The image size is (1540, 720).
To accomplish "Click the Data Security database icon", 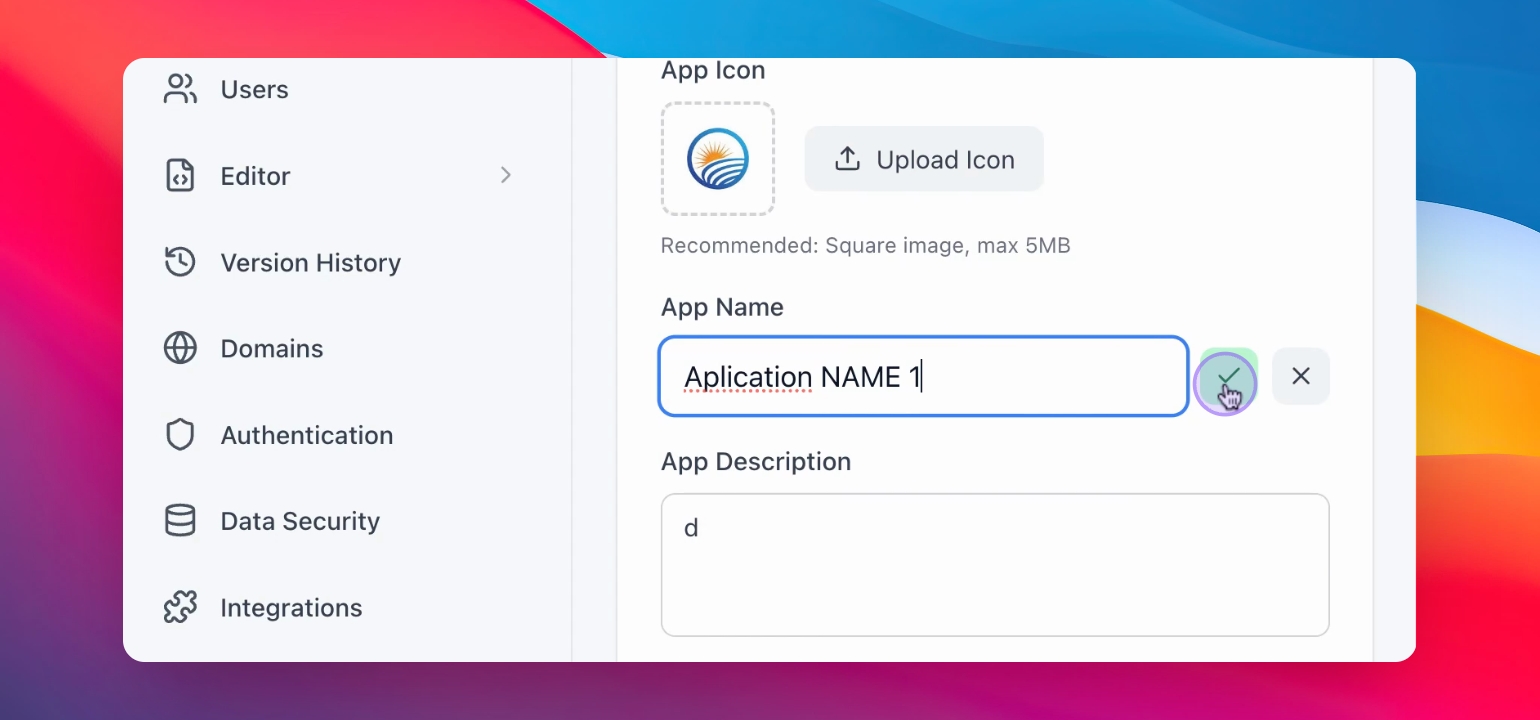I will 180,521.
